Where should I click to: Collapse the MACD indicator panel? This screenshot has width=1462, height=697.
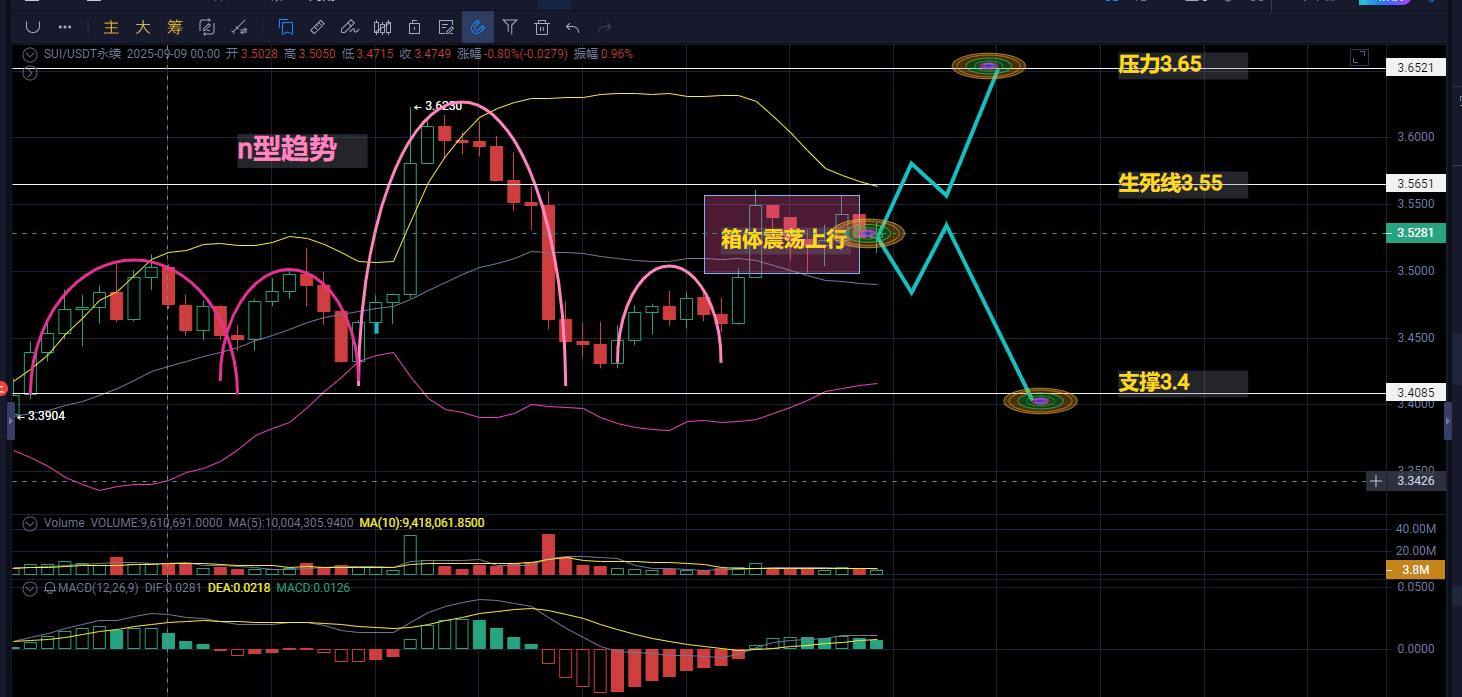[x=30, y=588]
